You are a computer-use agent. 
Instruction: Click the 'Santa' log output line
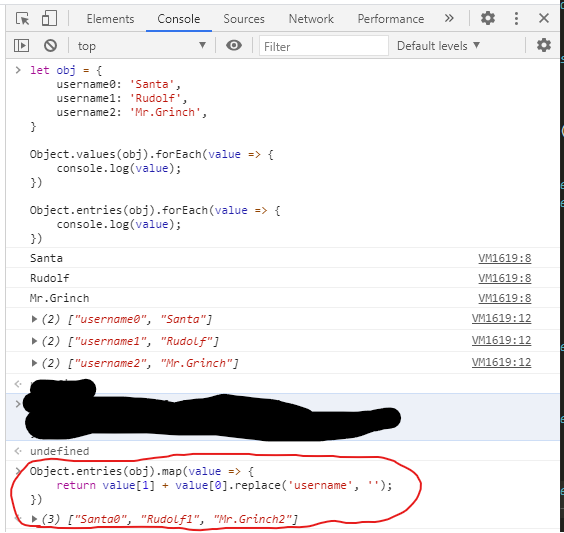coord(46,258)
